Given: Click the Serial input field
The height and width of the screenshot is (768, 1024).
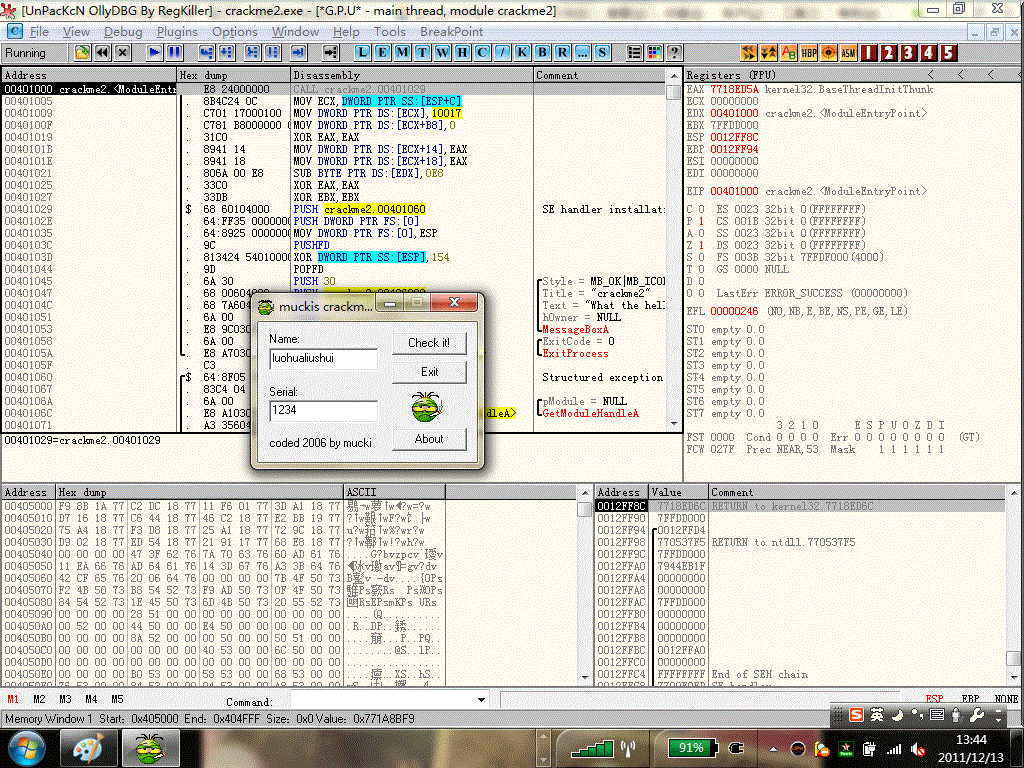Looking at the screenshot, I should [x=323, y=410].
